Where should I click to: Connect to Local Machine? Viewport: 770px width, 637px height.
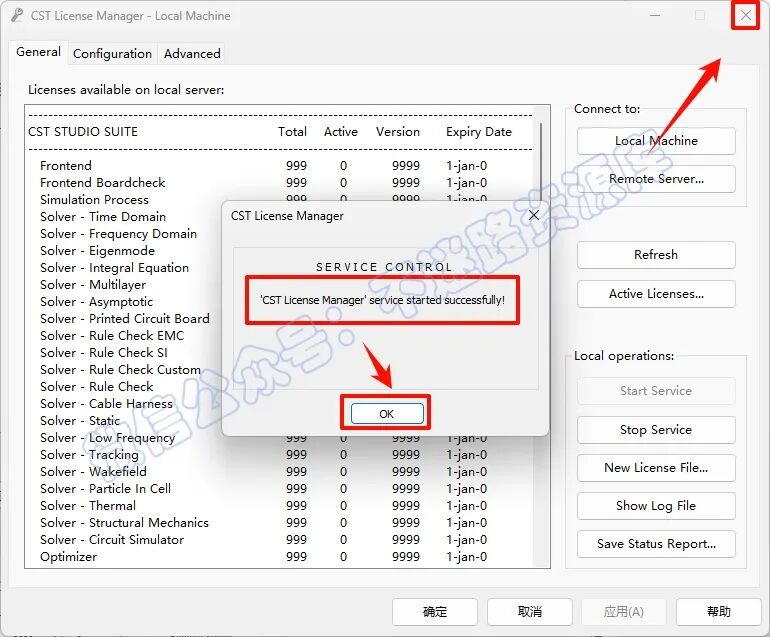pyautogui.click(x=656, y=140)
